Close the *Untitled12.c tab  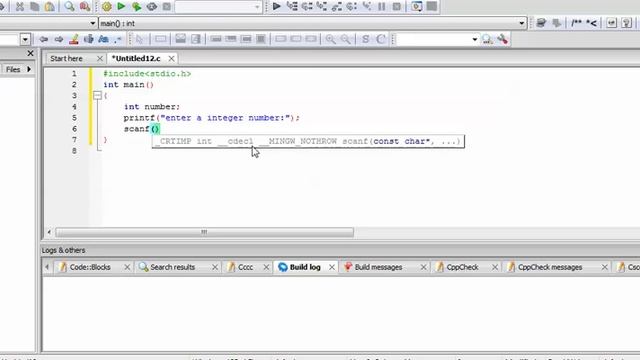click(171, 59)
